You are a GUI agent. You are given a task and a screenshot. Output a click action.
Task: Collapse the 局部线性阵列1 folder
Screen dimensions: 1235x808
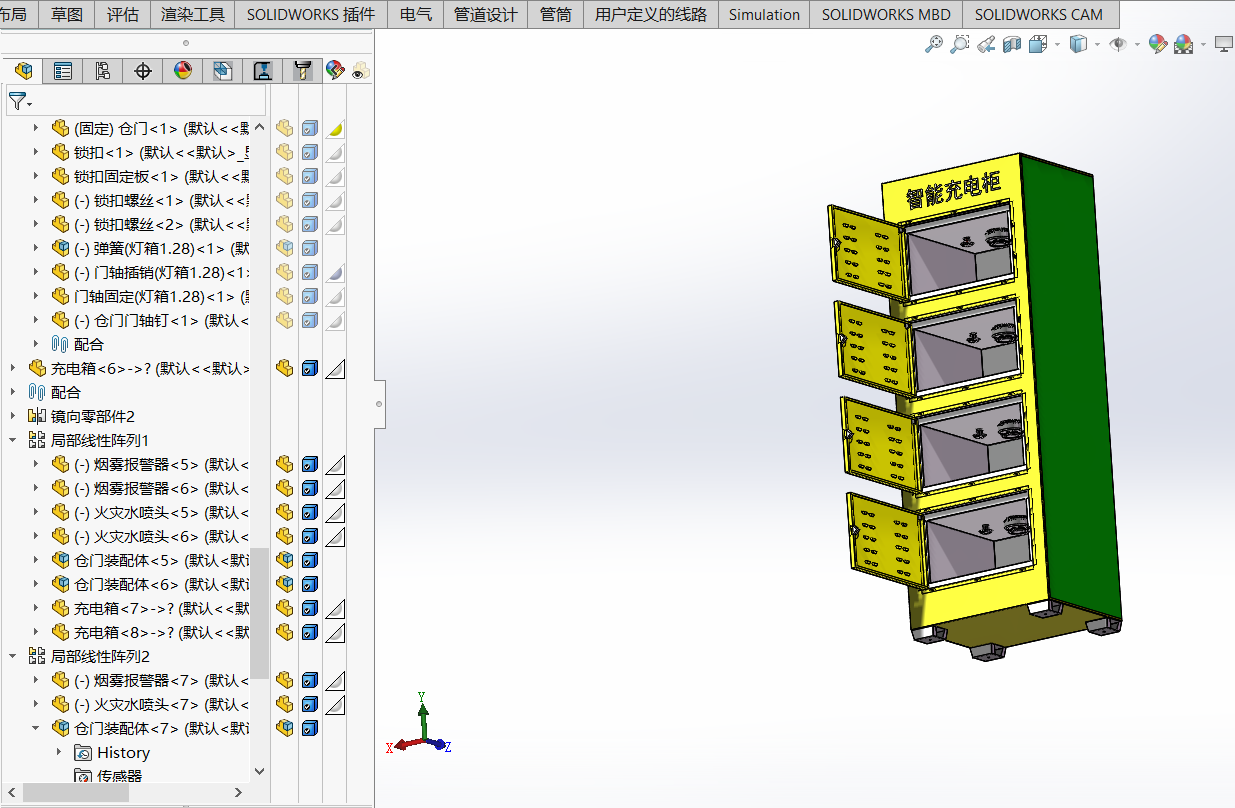pyautogui.click(x=13, y=440)
